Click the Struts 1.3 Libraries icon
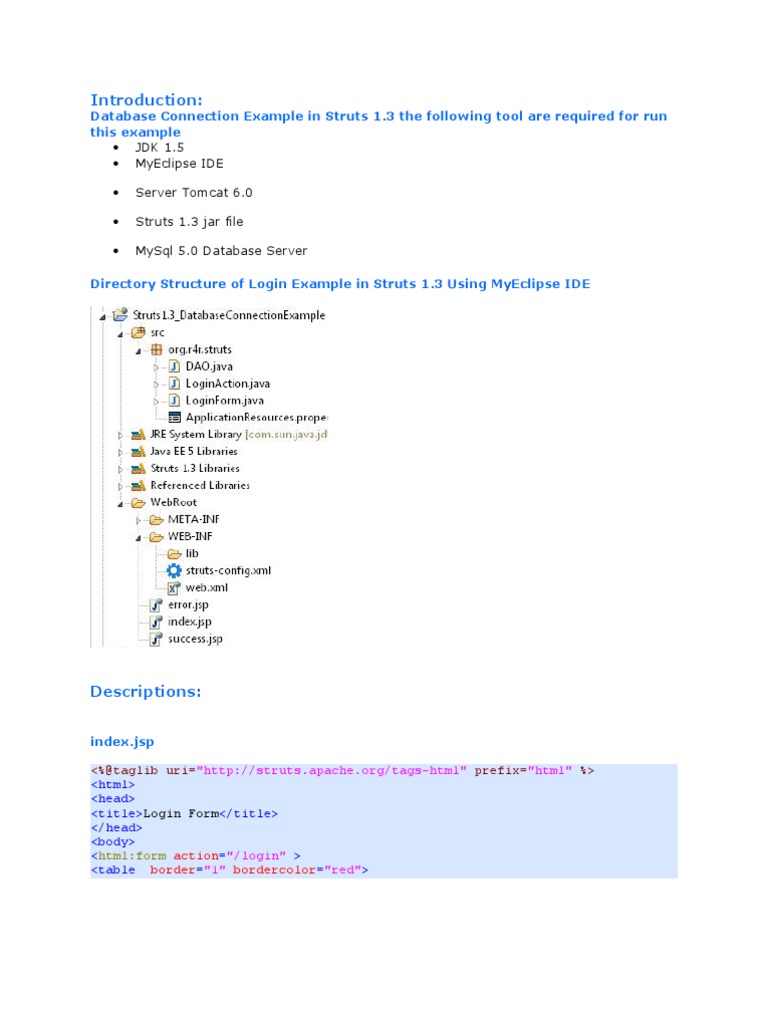This screenshot has height=1024, width=768. [x=138, y=468]
